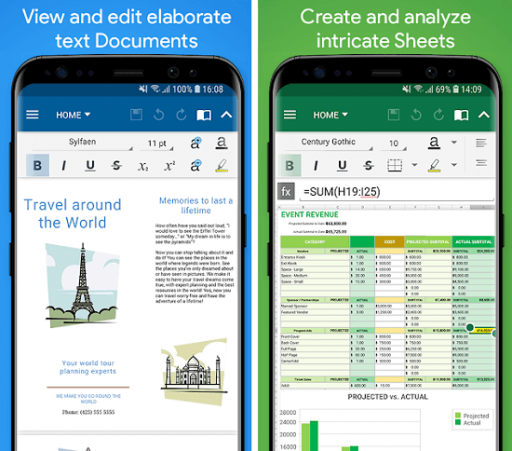Cell borders grid icon in Sheets
This screenshot has width=512, height=451.
[x=394, y=165]
